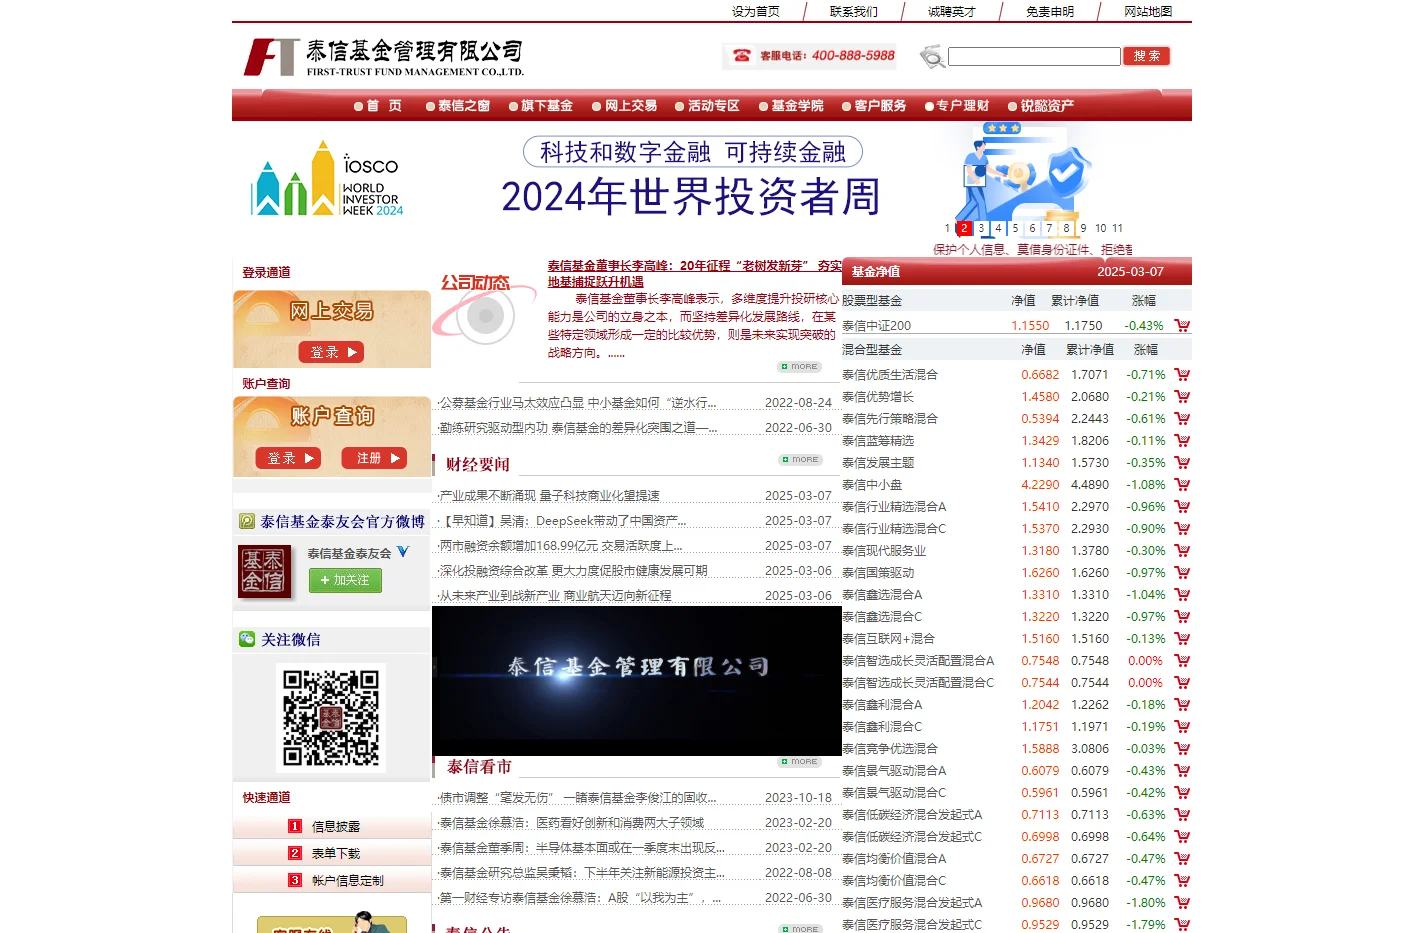This screenshot has width=1424, height=933.
Task: Open fund 泰信中证200 detail link
Action: pos(876,325)
